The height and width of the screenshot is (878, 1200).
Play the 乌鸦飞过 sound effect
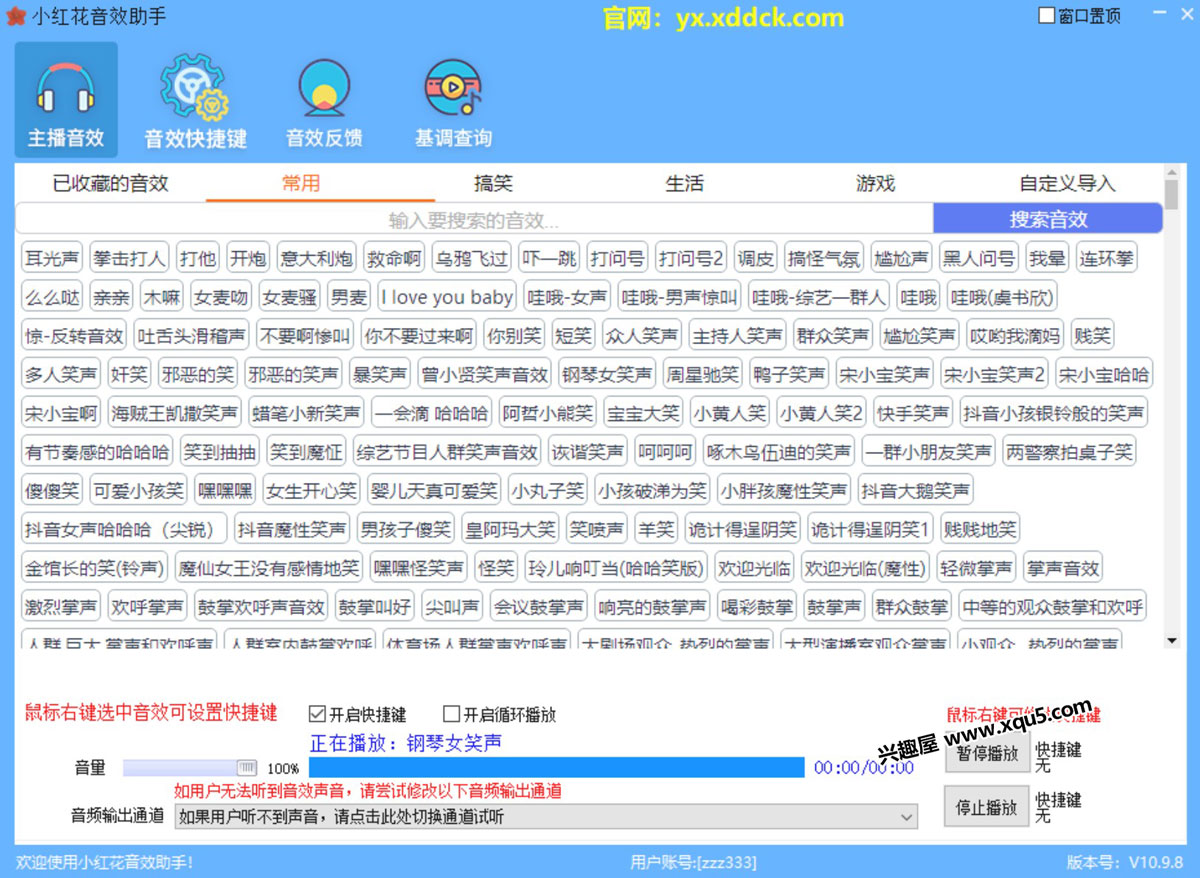point(471,258)
